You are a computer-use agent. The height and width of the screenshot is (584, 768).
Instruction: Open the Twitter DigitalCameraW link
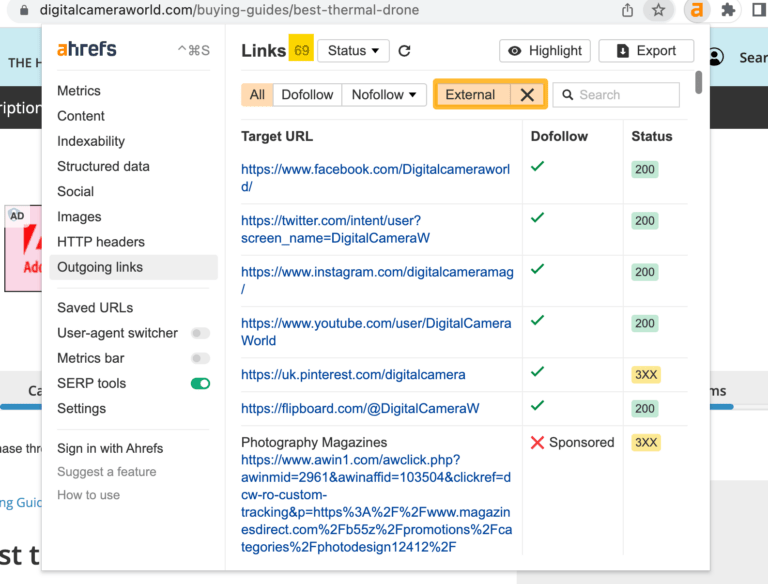click(335, 229)
